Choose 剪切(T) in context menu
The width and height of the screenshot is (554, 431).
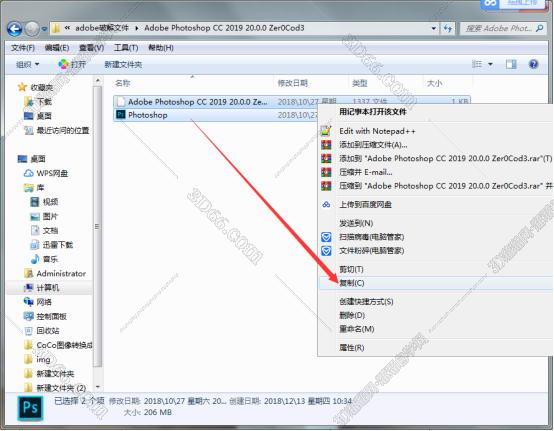[351, 270]
